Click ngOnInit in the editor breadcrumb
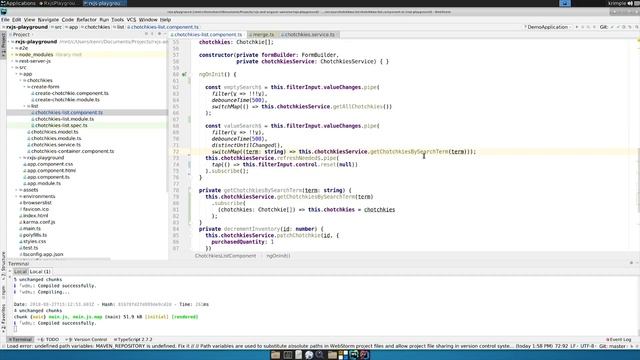Image resolution: width=640 pixels, height=360 pixels. (278, 256)
